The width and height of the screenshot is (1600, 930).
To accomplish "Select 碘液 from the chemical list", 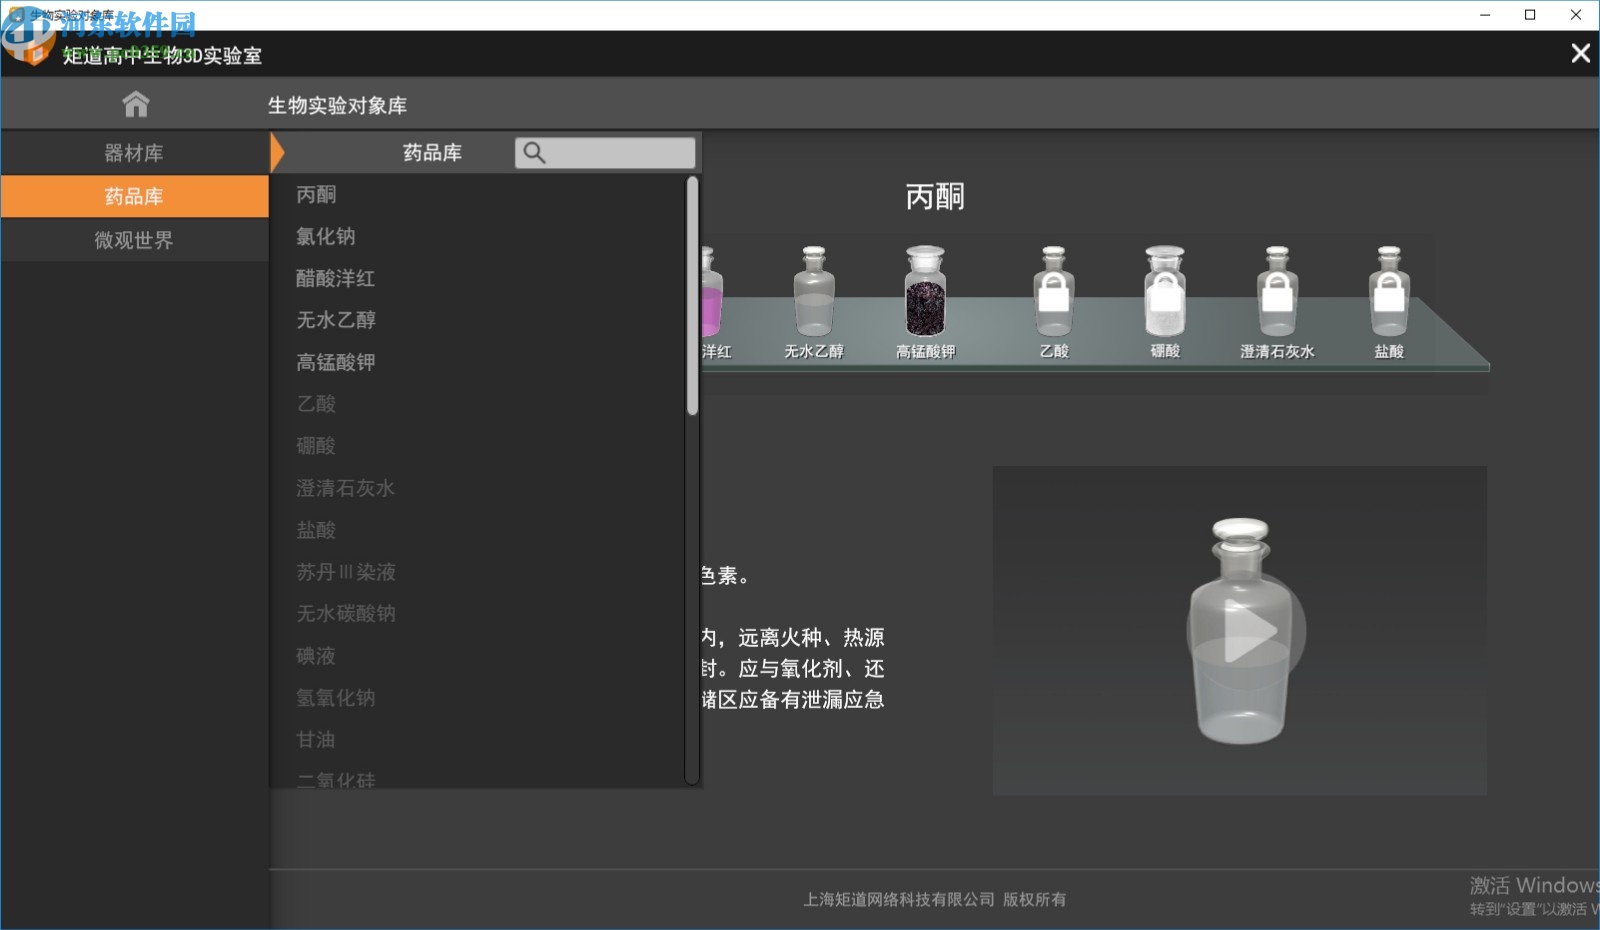I will [315, 656].
